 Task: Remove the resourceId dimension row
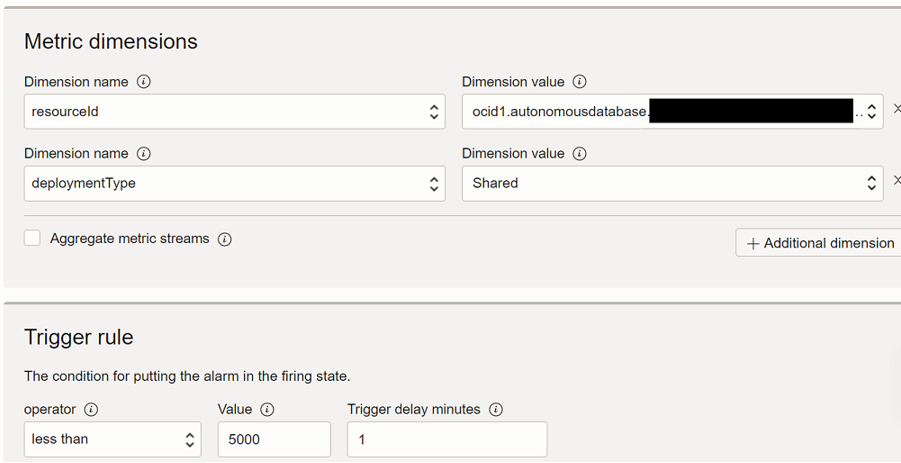[896, 109]
